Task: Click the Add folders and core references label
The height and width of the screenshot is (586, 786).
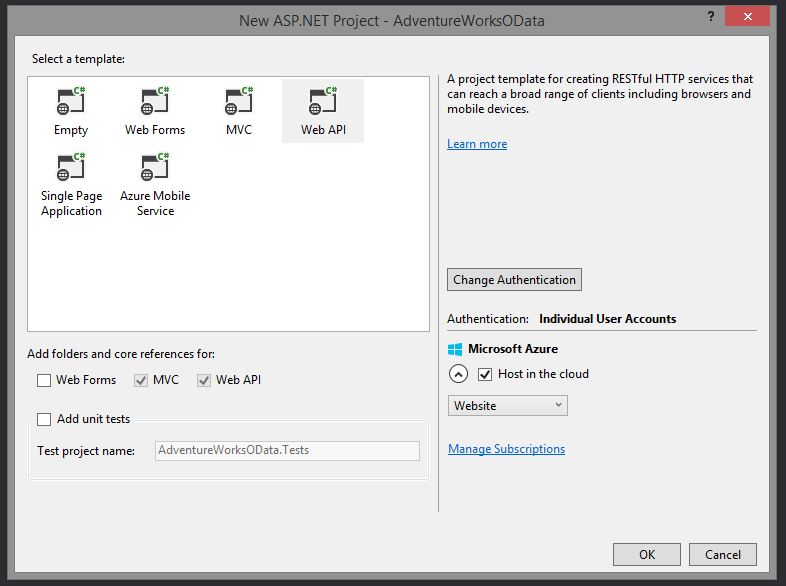Action: coord(121,354)
